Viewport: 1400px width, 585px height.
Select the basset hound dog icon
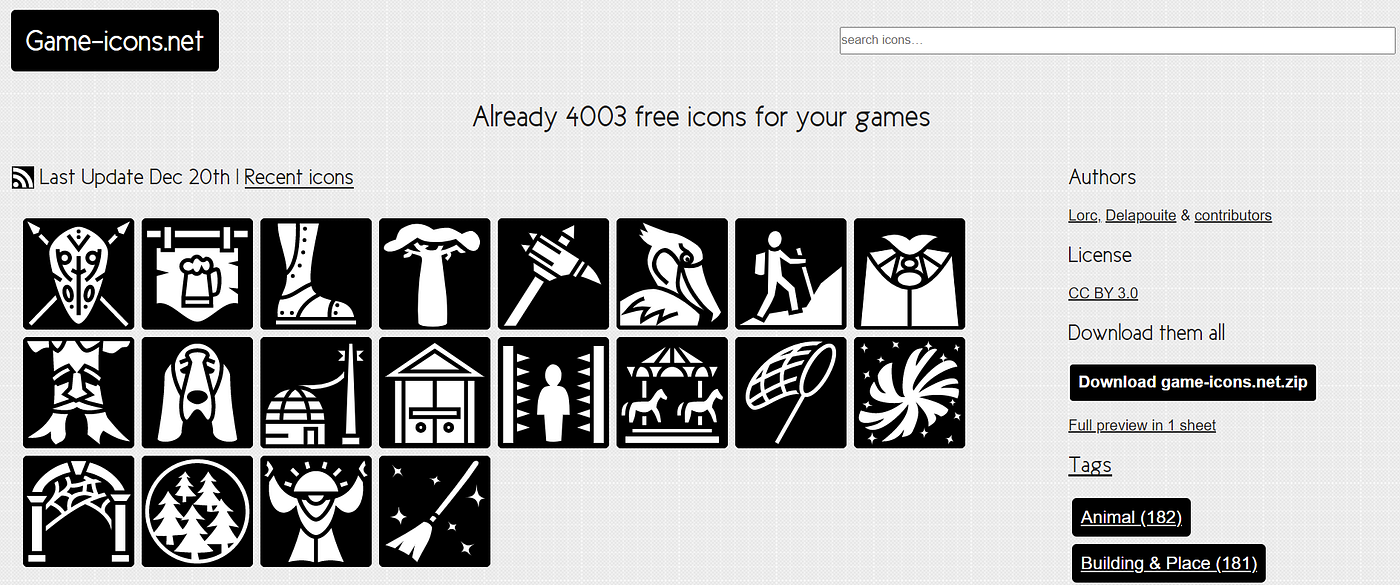(197, 393)
